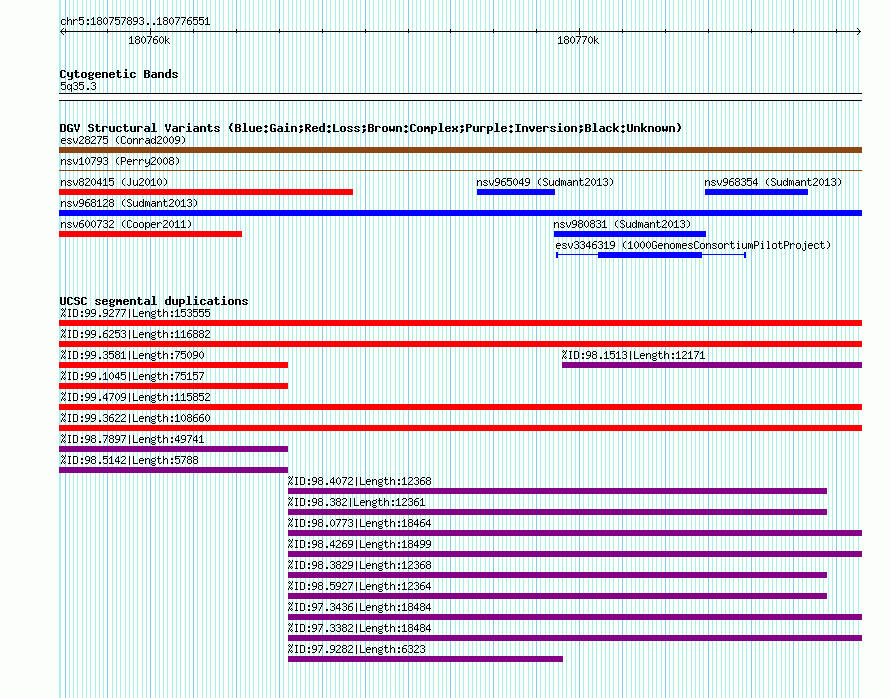Select duplication %ID:98.7897|Length:49741
Viewport: 890px width, 698px height.
click(x=174, y=449)
